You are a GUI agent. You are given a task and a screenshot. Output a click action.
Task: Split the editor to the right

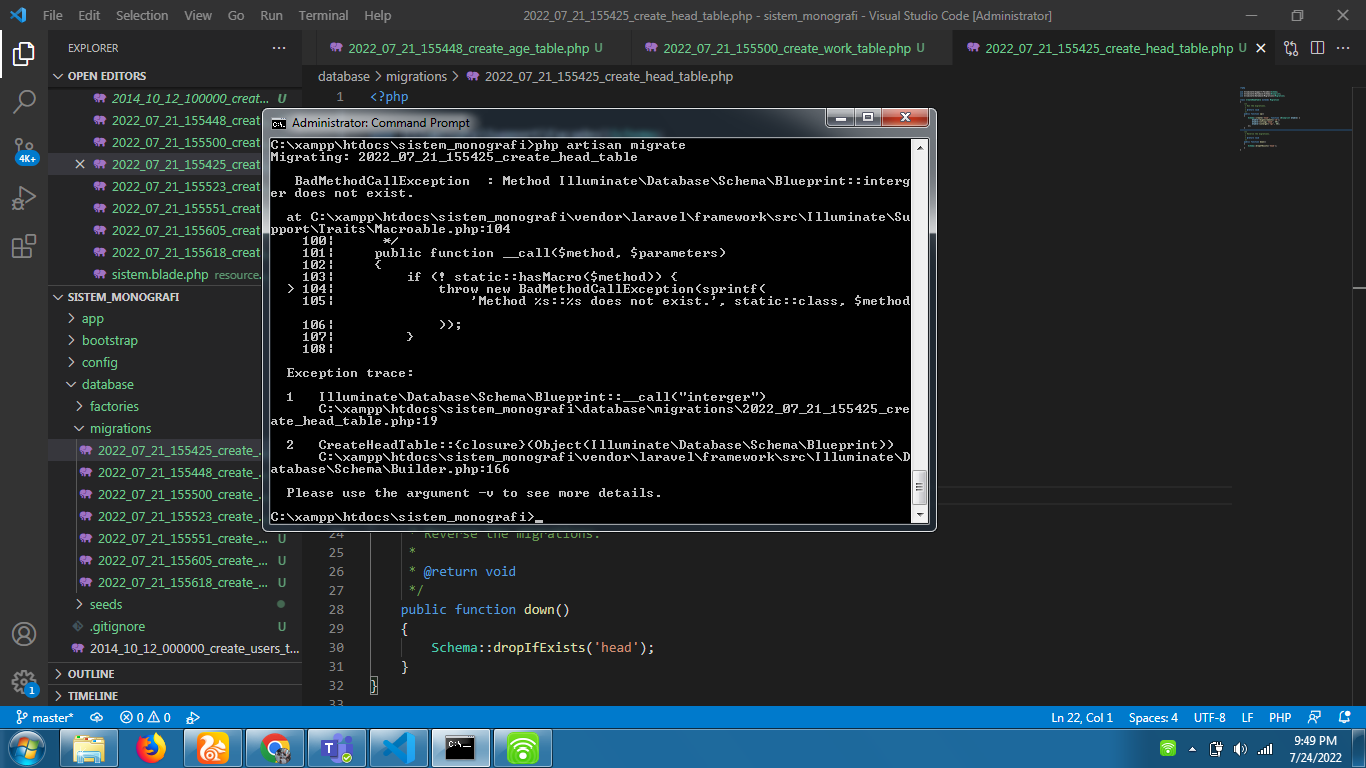point(1317,48)
